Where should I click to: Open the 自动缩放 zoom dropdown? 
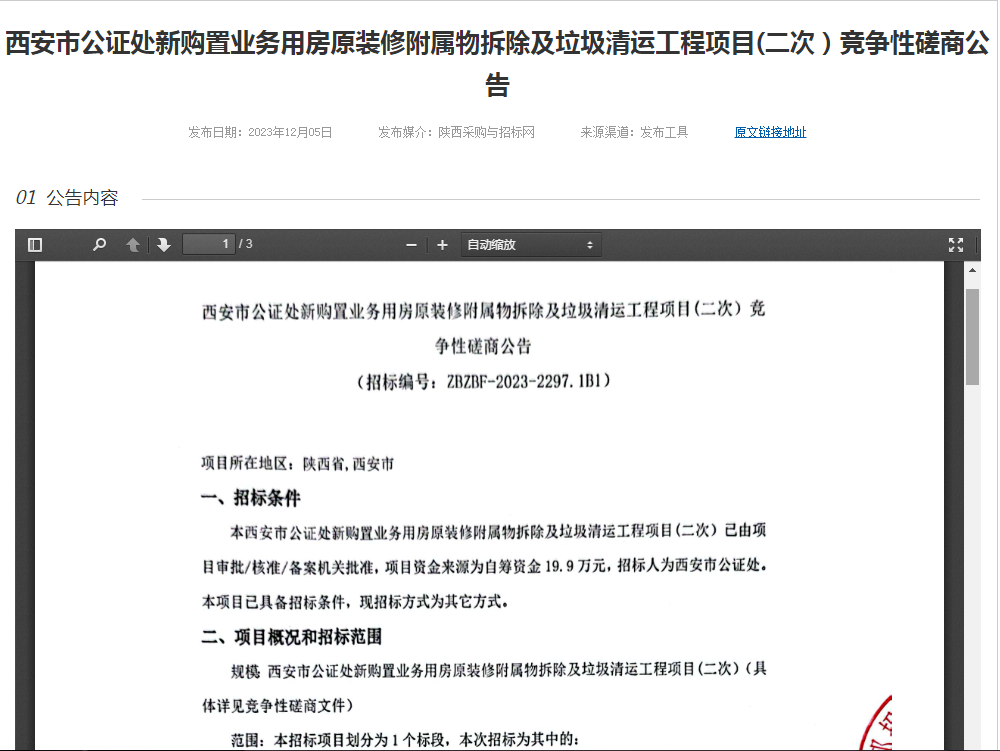[531, 245]
